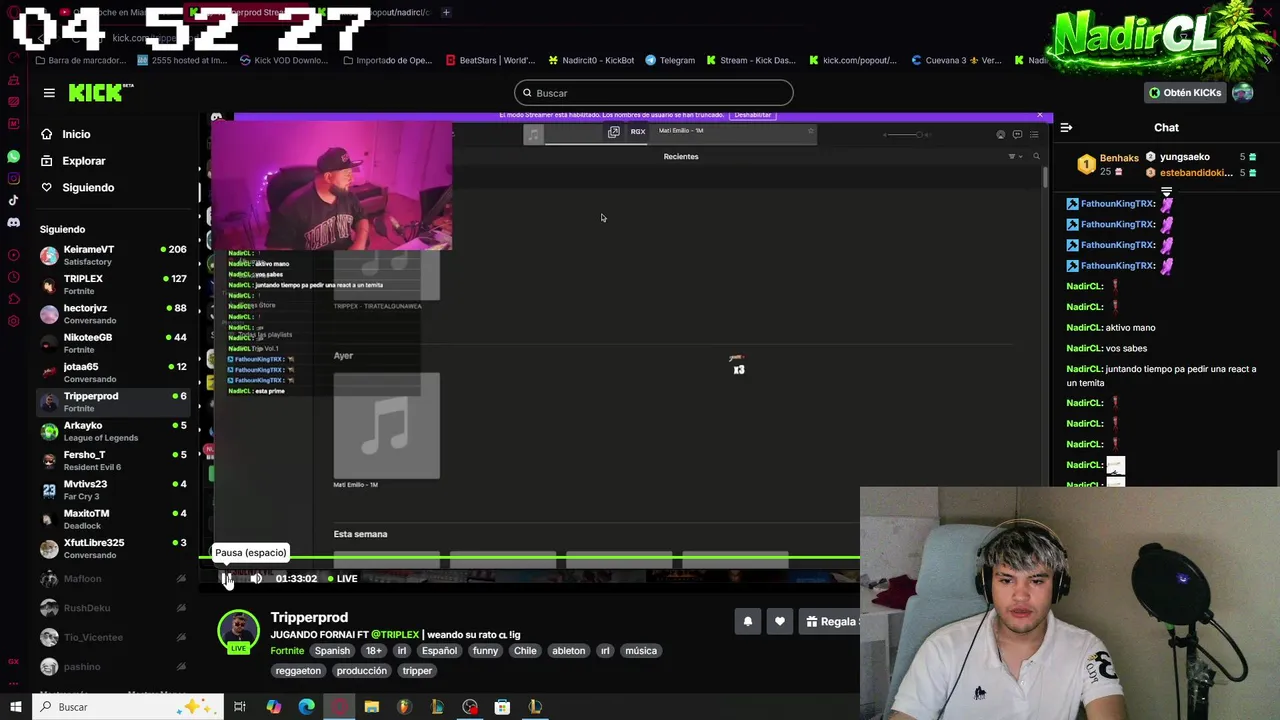Open BeatStars bookmark
This screenshot has width=1280, height=720.
tap(490, 60)
